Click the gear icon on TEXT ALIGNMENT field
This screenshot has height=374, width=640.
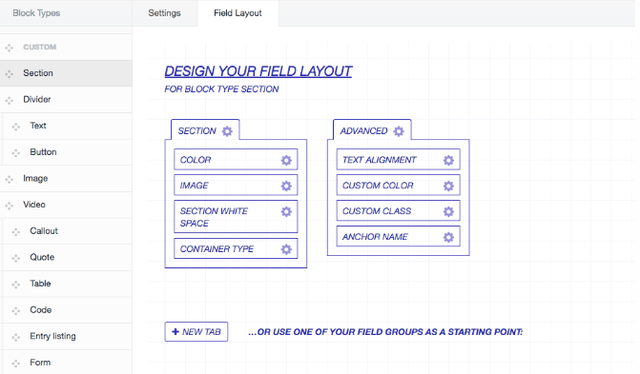449,160
